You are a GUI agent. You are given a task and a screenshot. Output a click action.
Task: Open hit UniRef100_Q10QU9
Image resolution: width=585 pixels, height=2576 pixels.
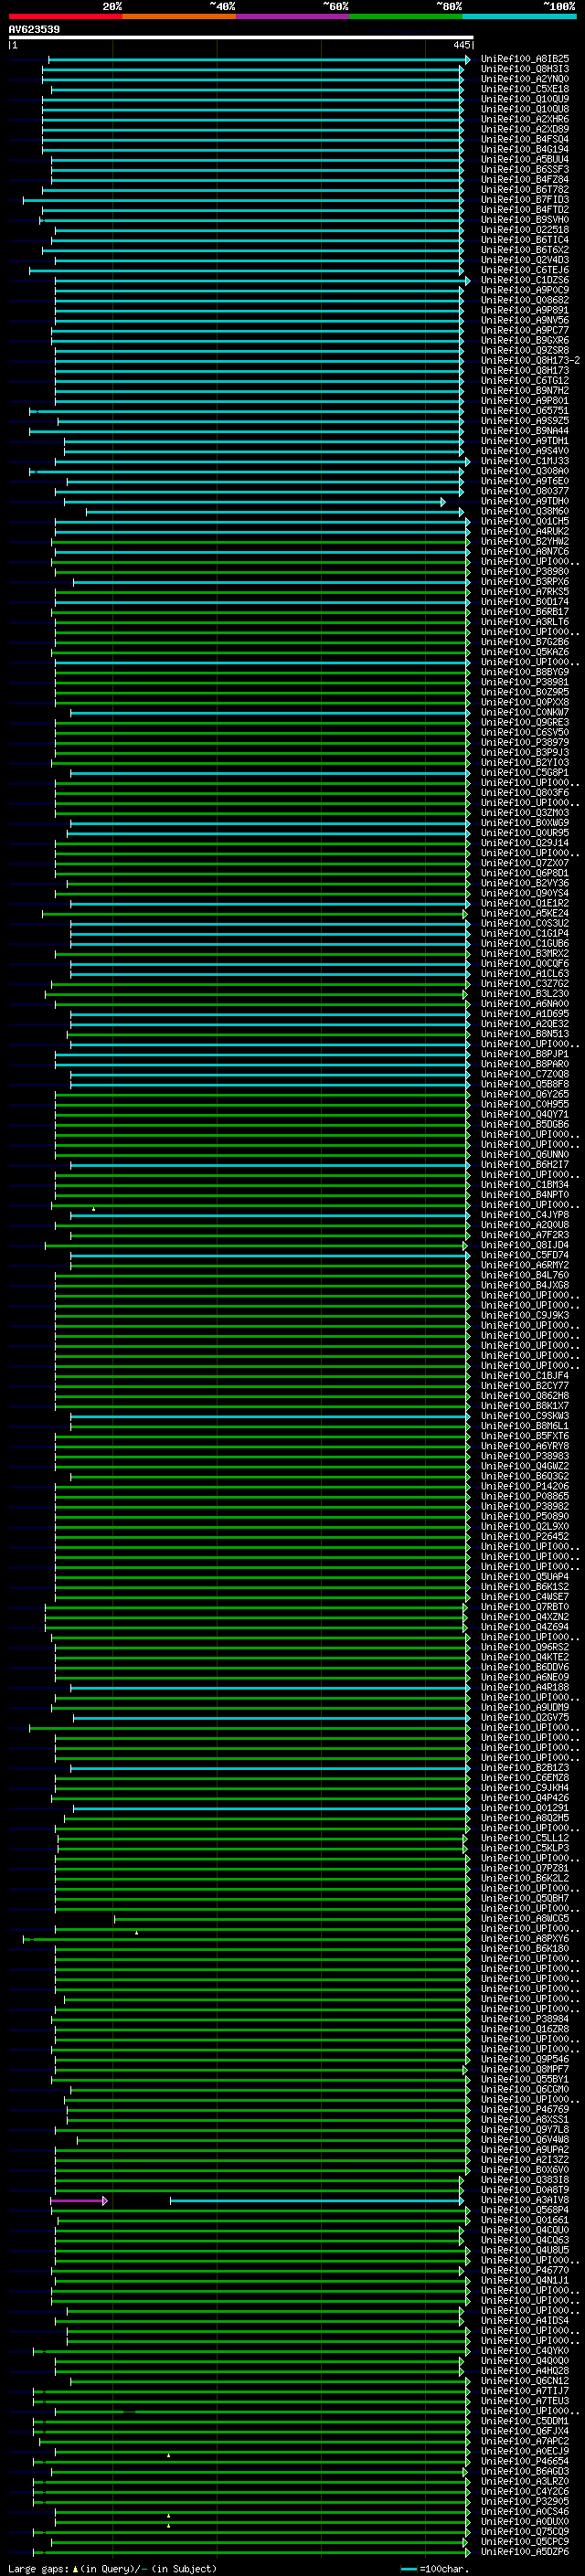524,99
